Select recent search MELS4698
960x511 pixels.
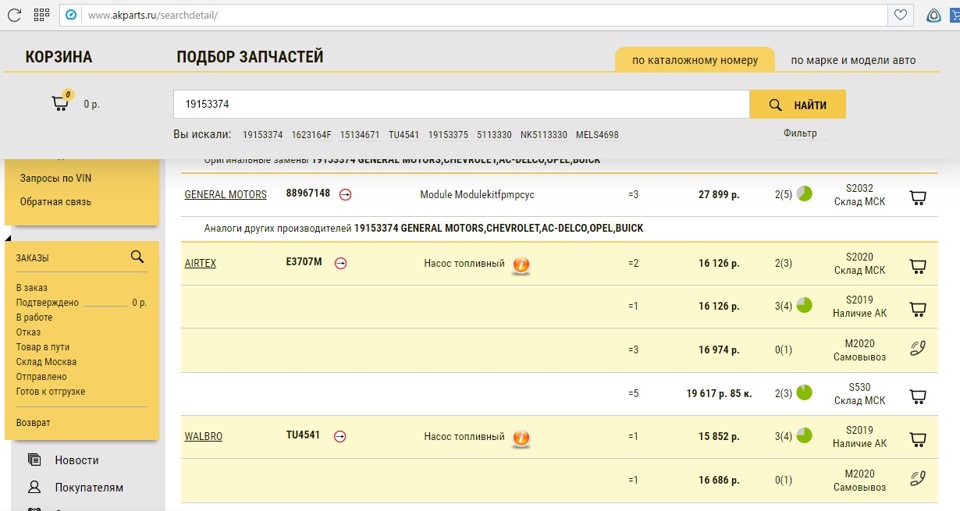[x=597, y=135]
